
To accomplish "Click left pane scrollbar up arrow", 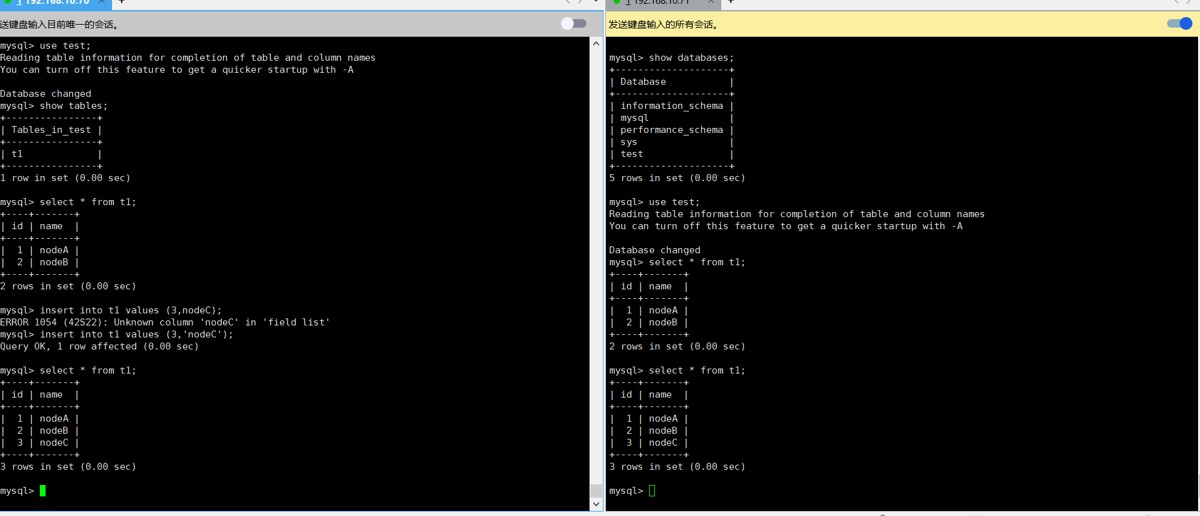I will pos(596,43).
